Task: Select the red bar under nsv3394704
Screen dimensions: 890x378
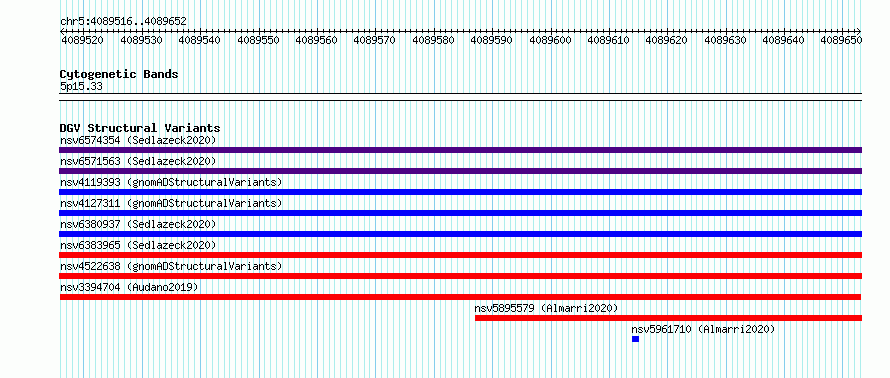Action: click(x=460, y=297)
